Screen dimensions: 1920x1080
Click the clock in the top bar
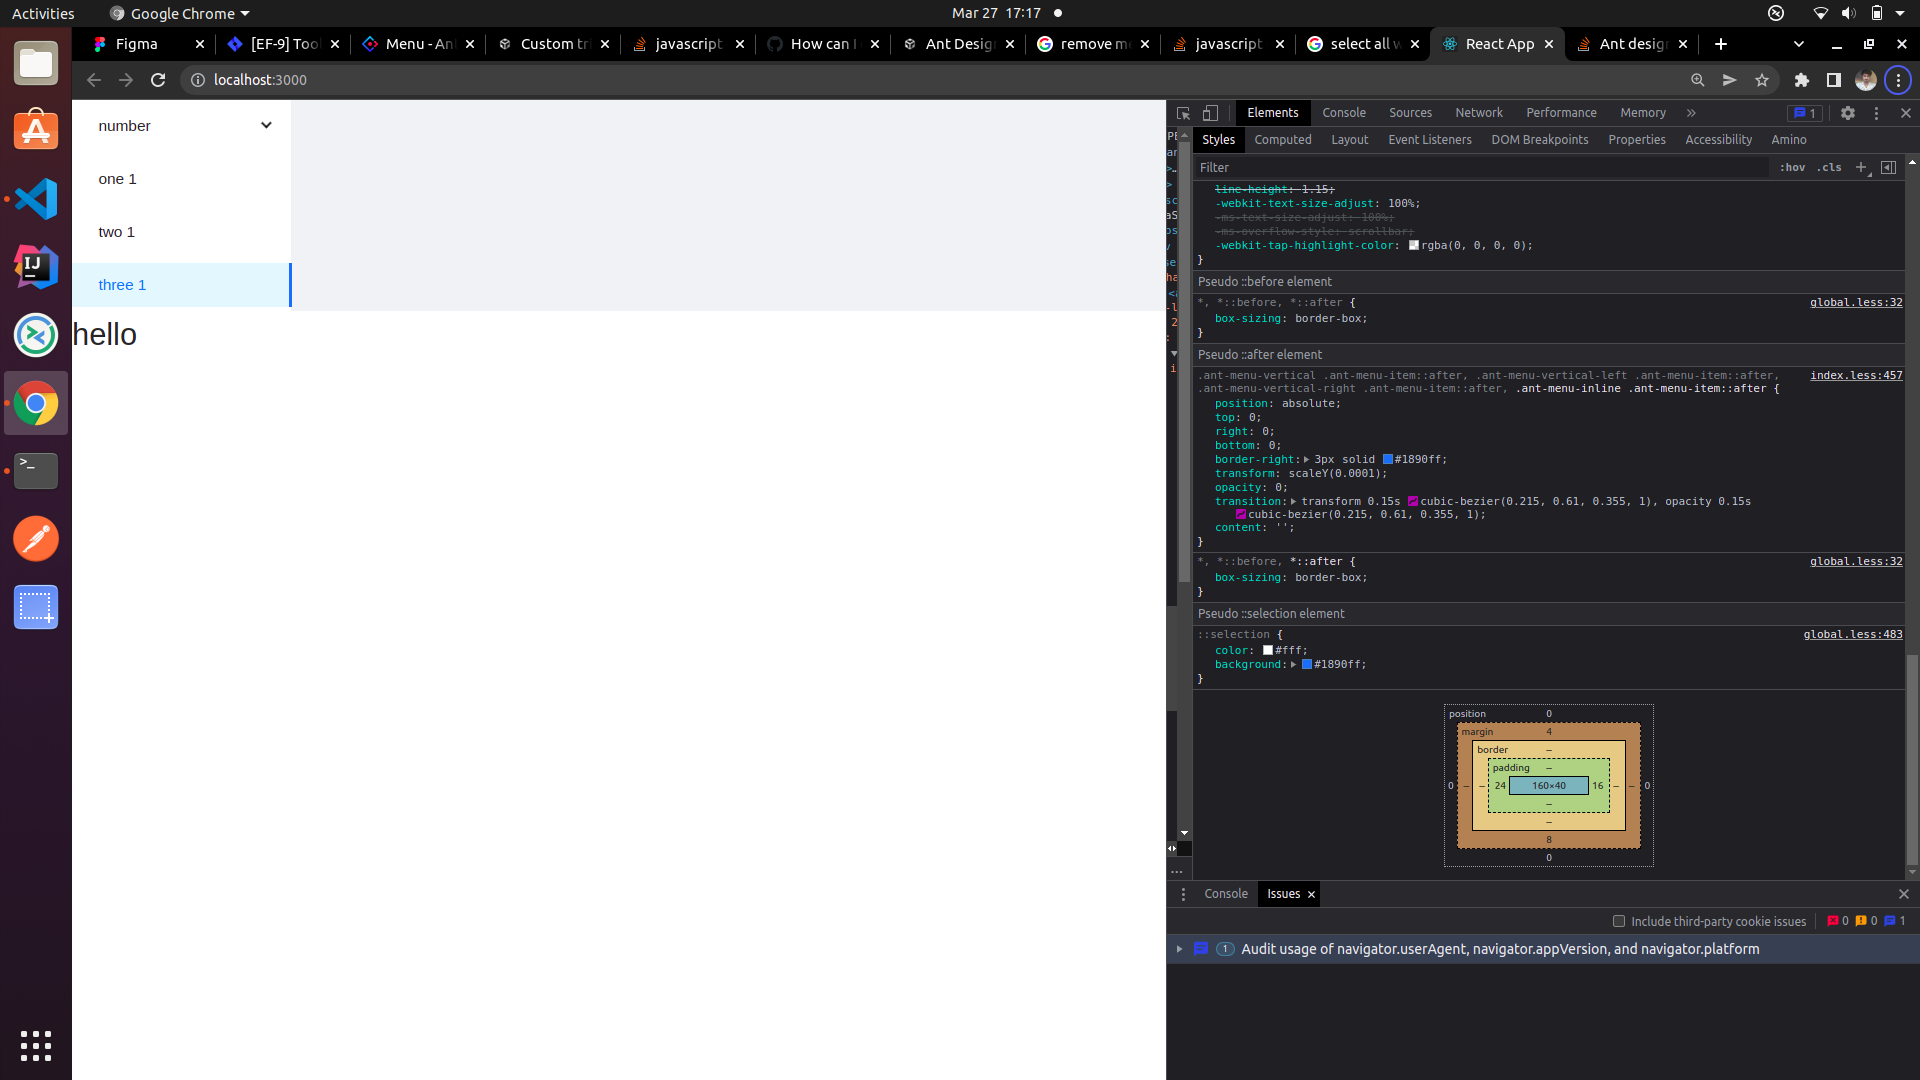(995, 13)
